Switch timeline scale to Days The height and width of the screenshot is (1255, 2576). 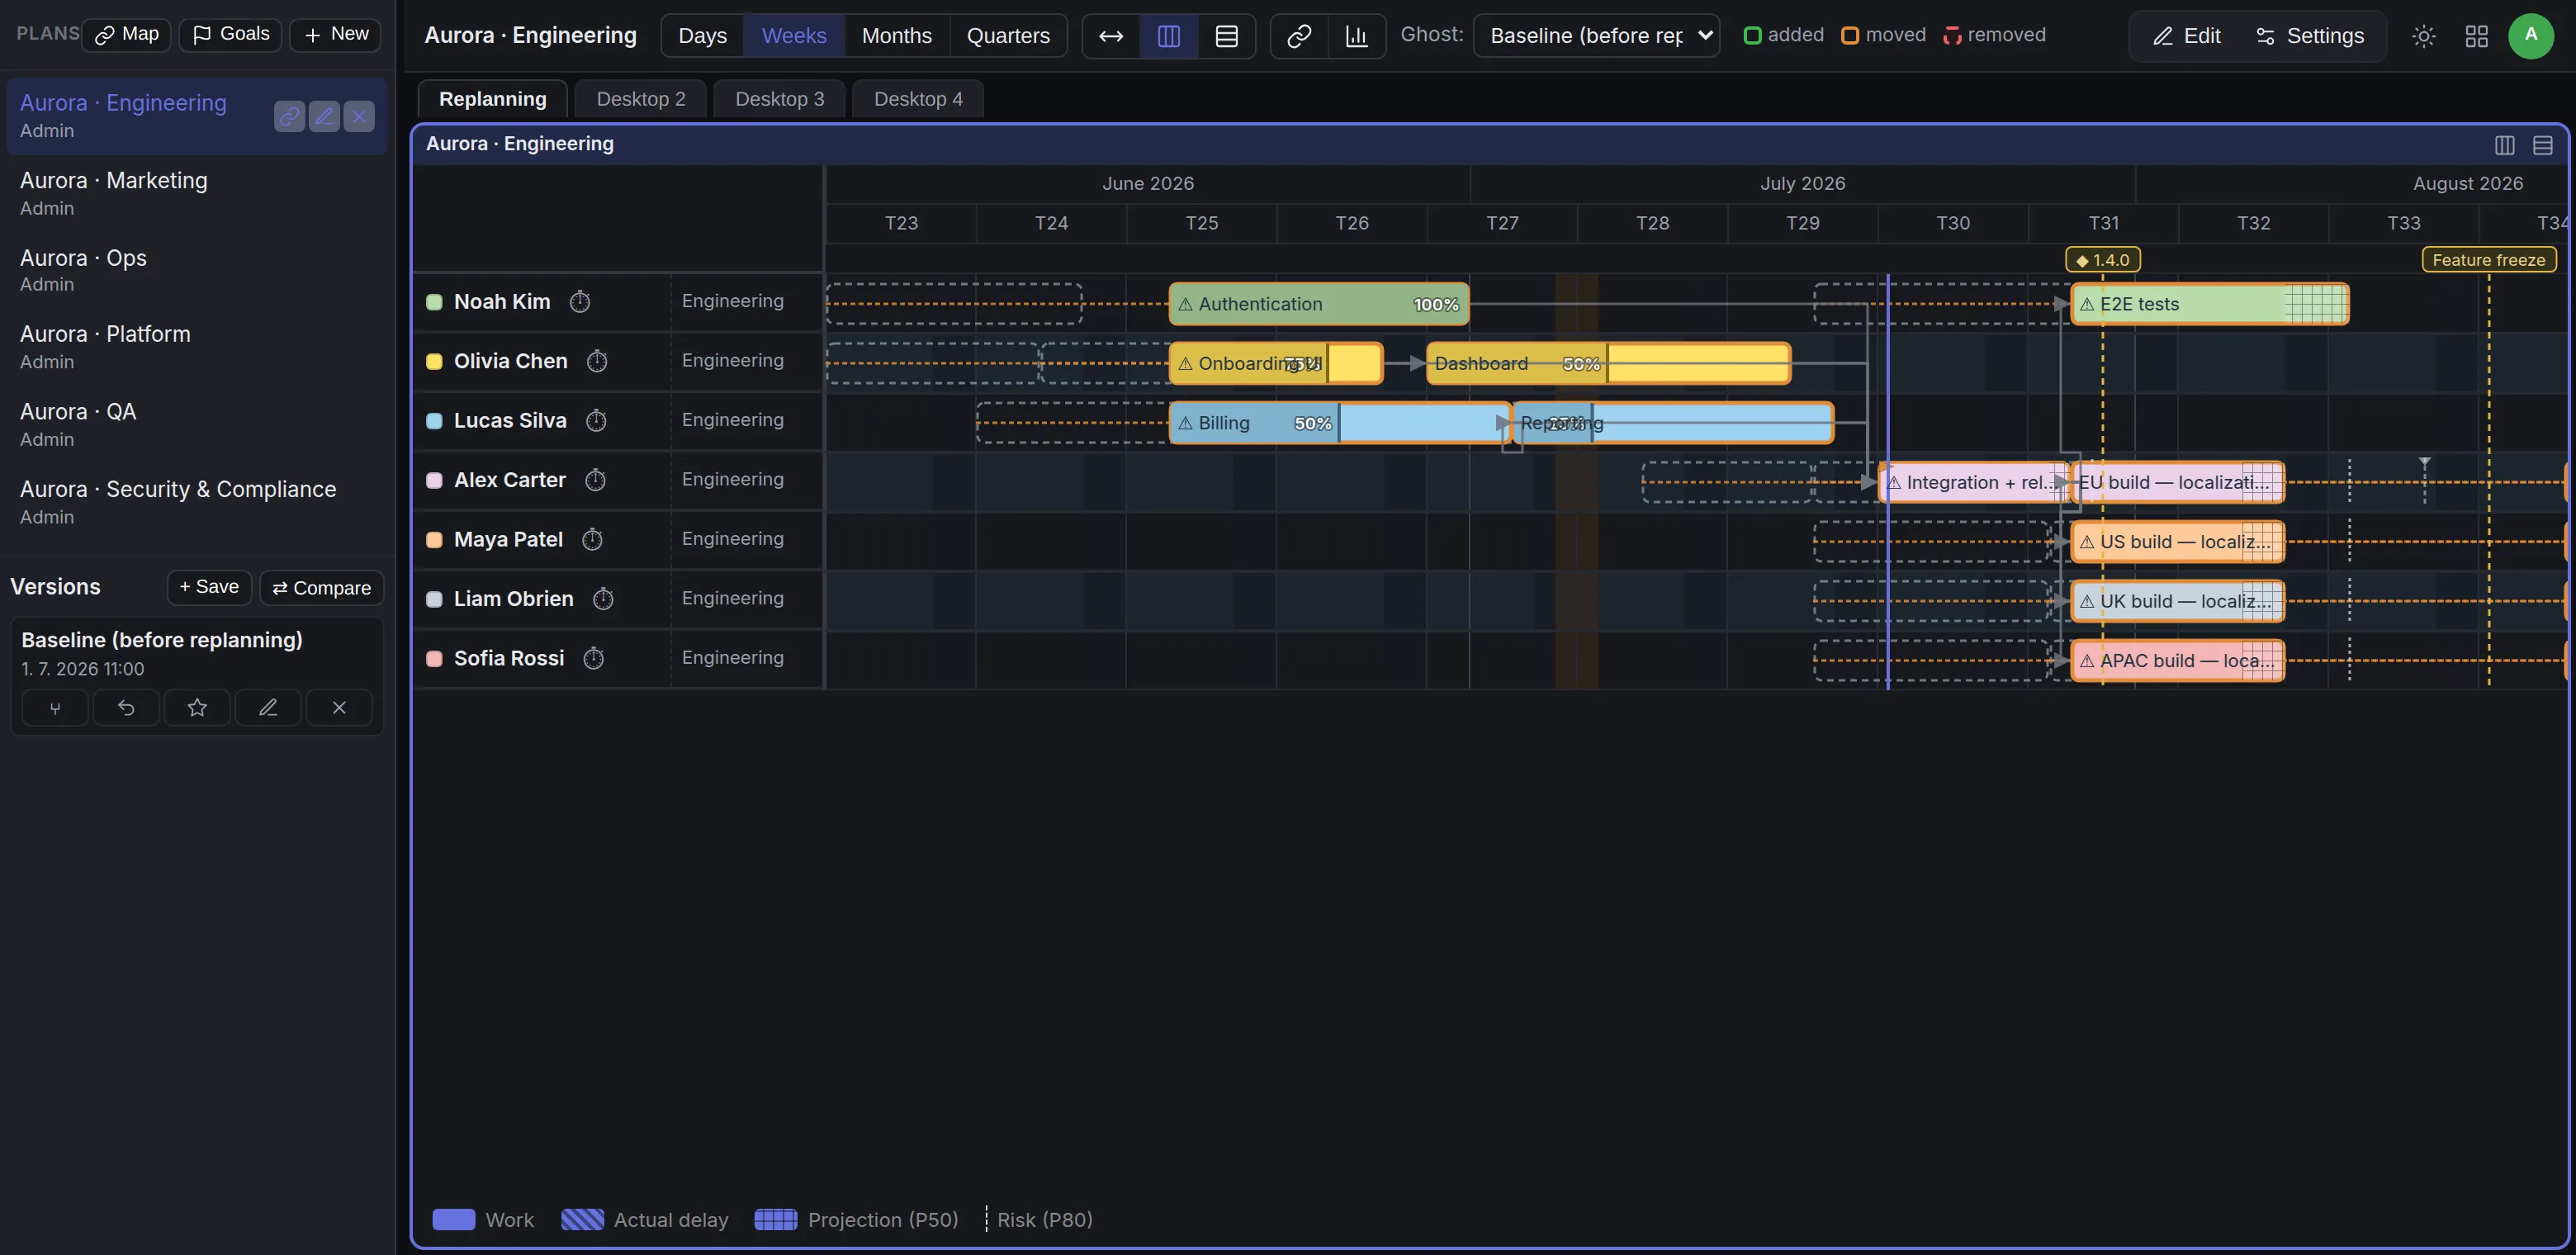tap(702, 36)
